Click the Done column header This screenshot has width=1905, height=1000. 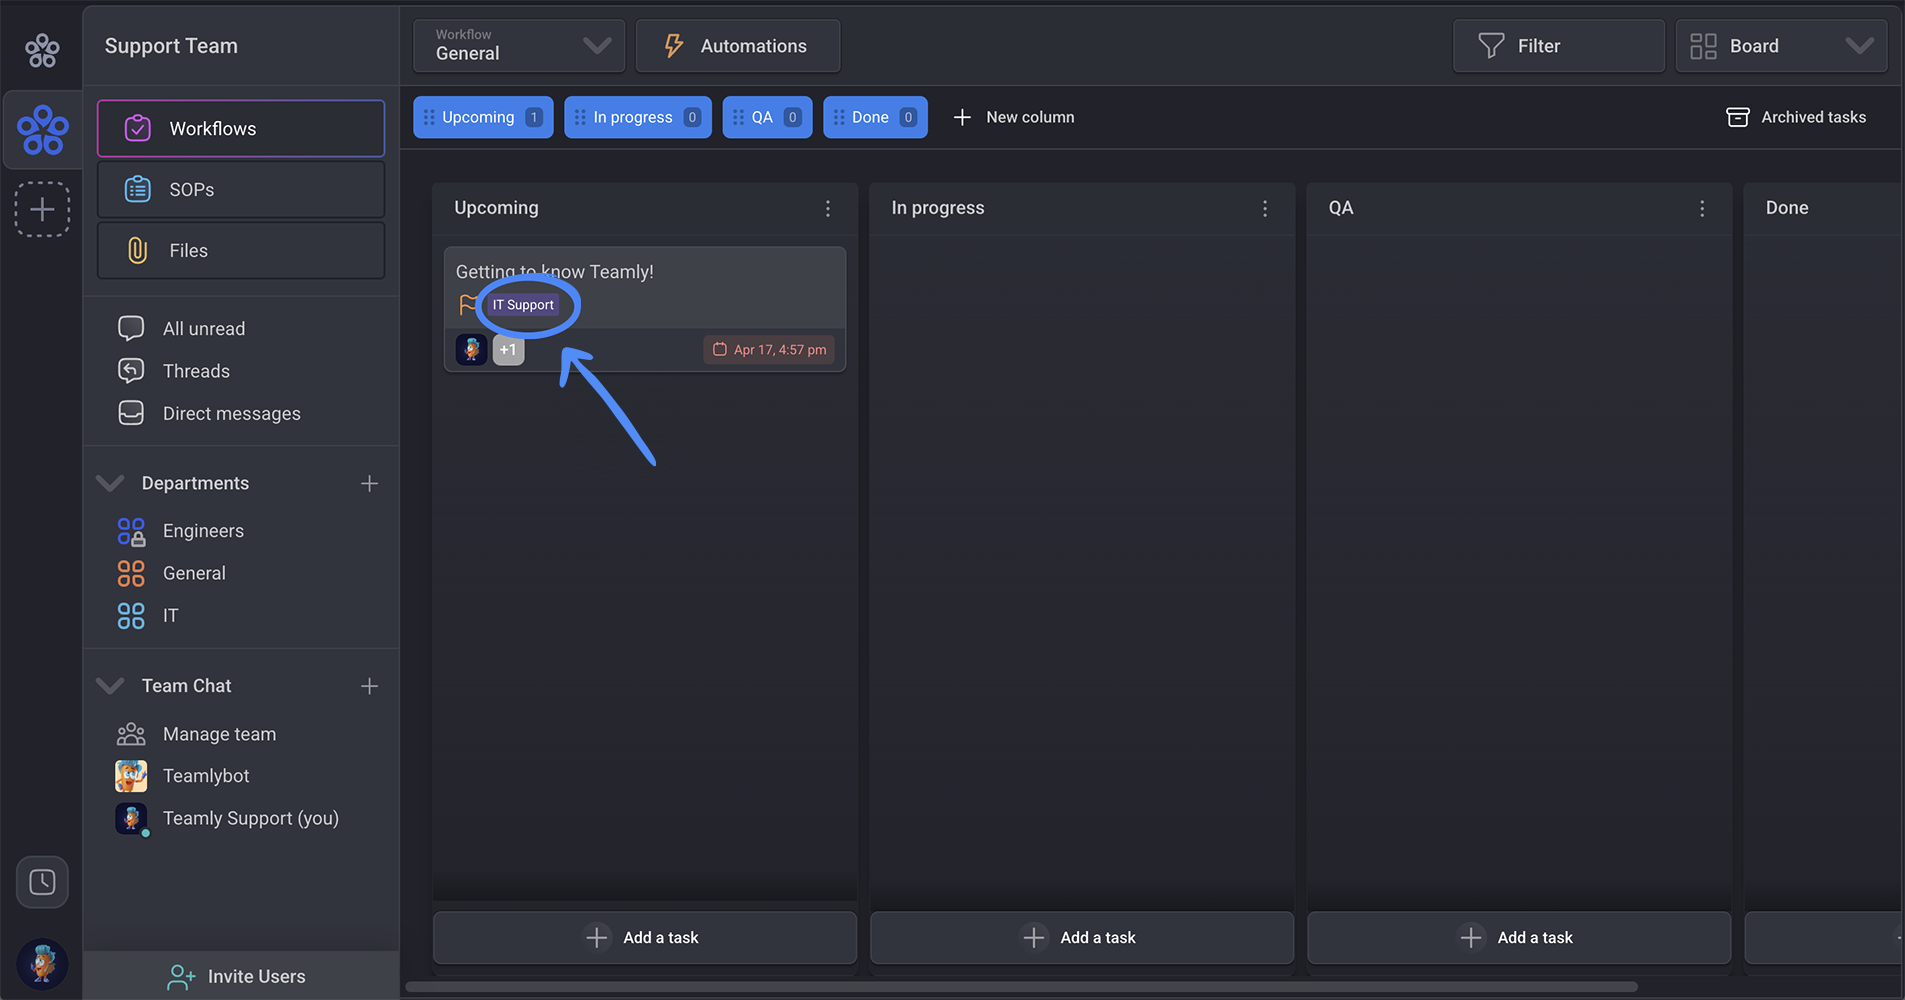click(x=1787, y=208)
